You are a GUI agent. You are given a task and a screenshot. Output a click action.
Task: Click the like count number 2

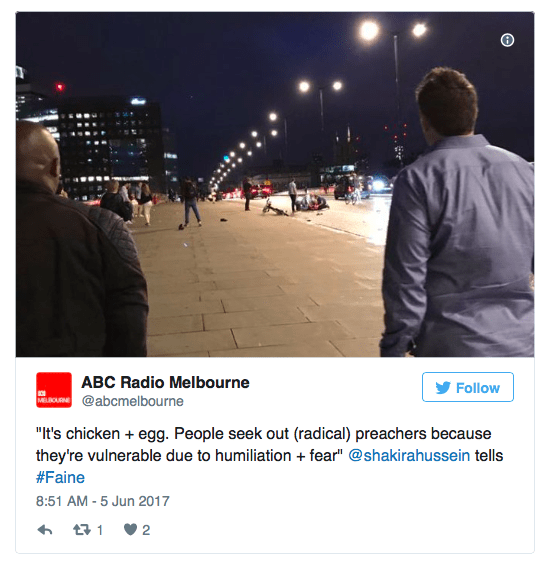(x=146, y=530)
